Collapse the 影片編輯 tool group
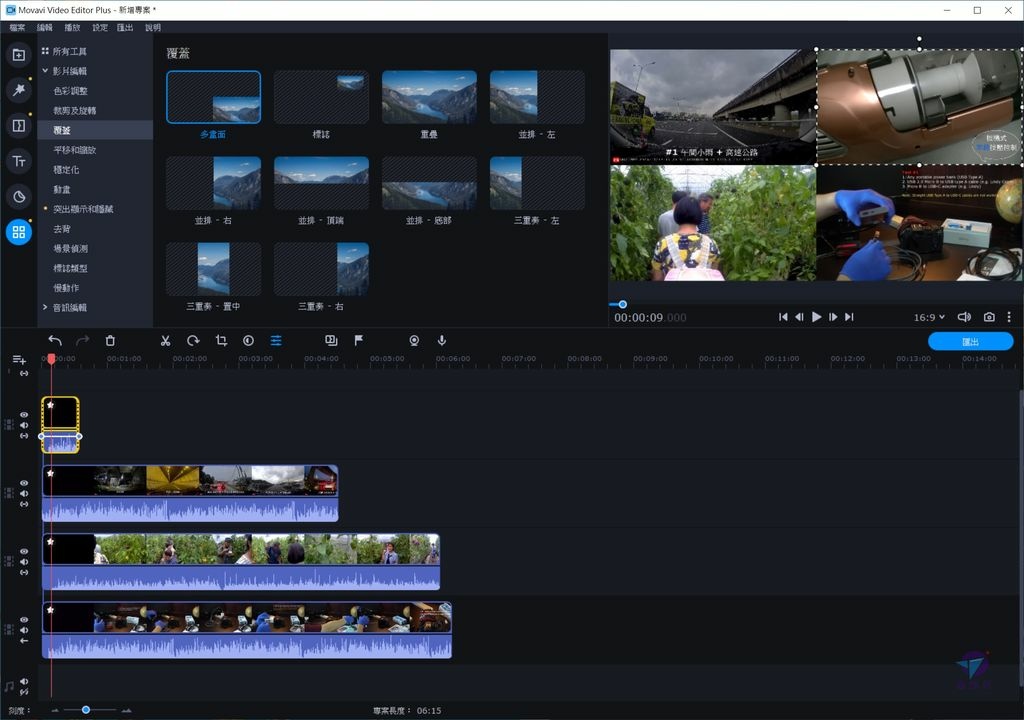Viewport: 1024px width, 720px height. point(45,71)
